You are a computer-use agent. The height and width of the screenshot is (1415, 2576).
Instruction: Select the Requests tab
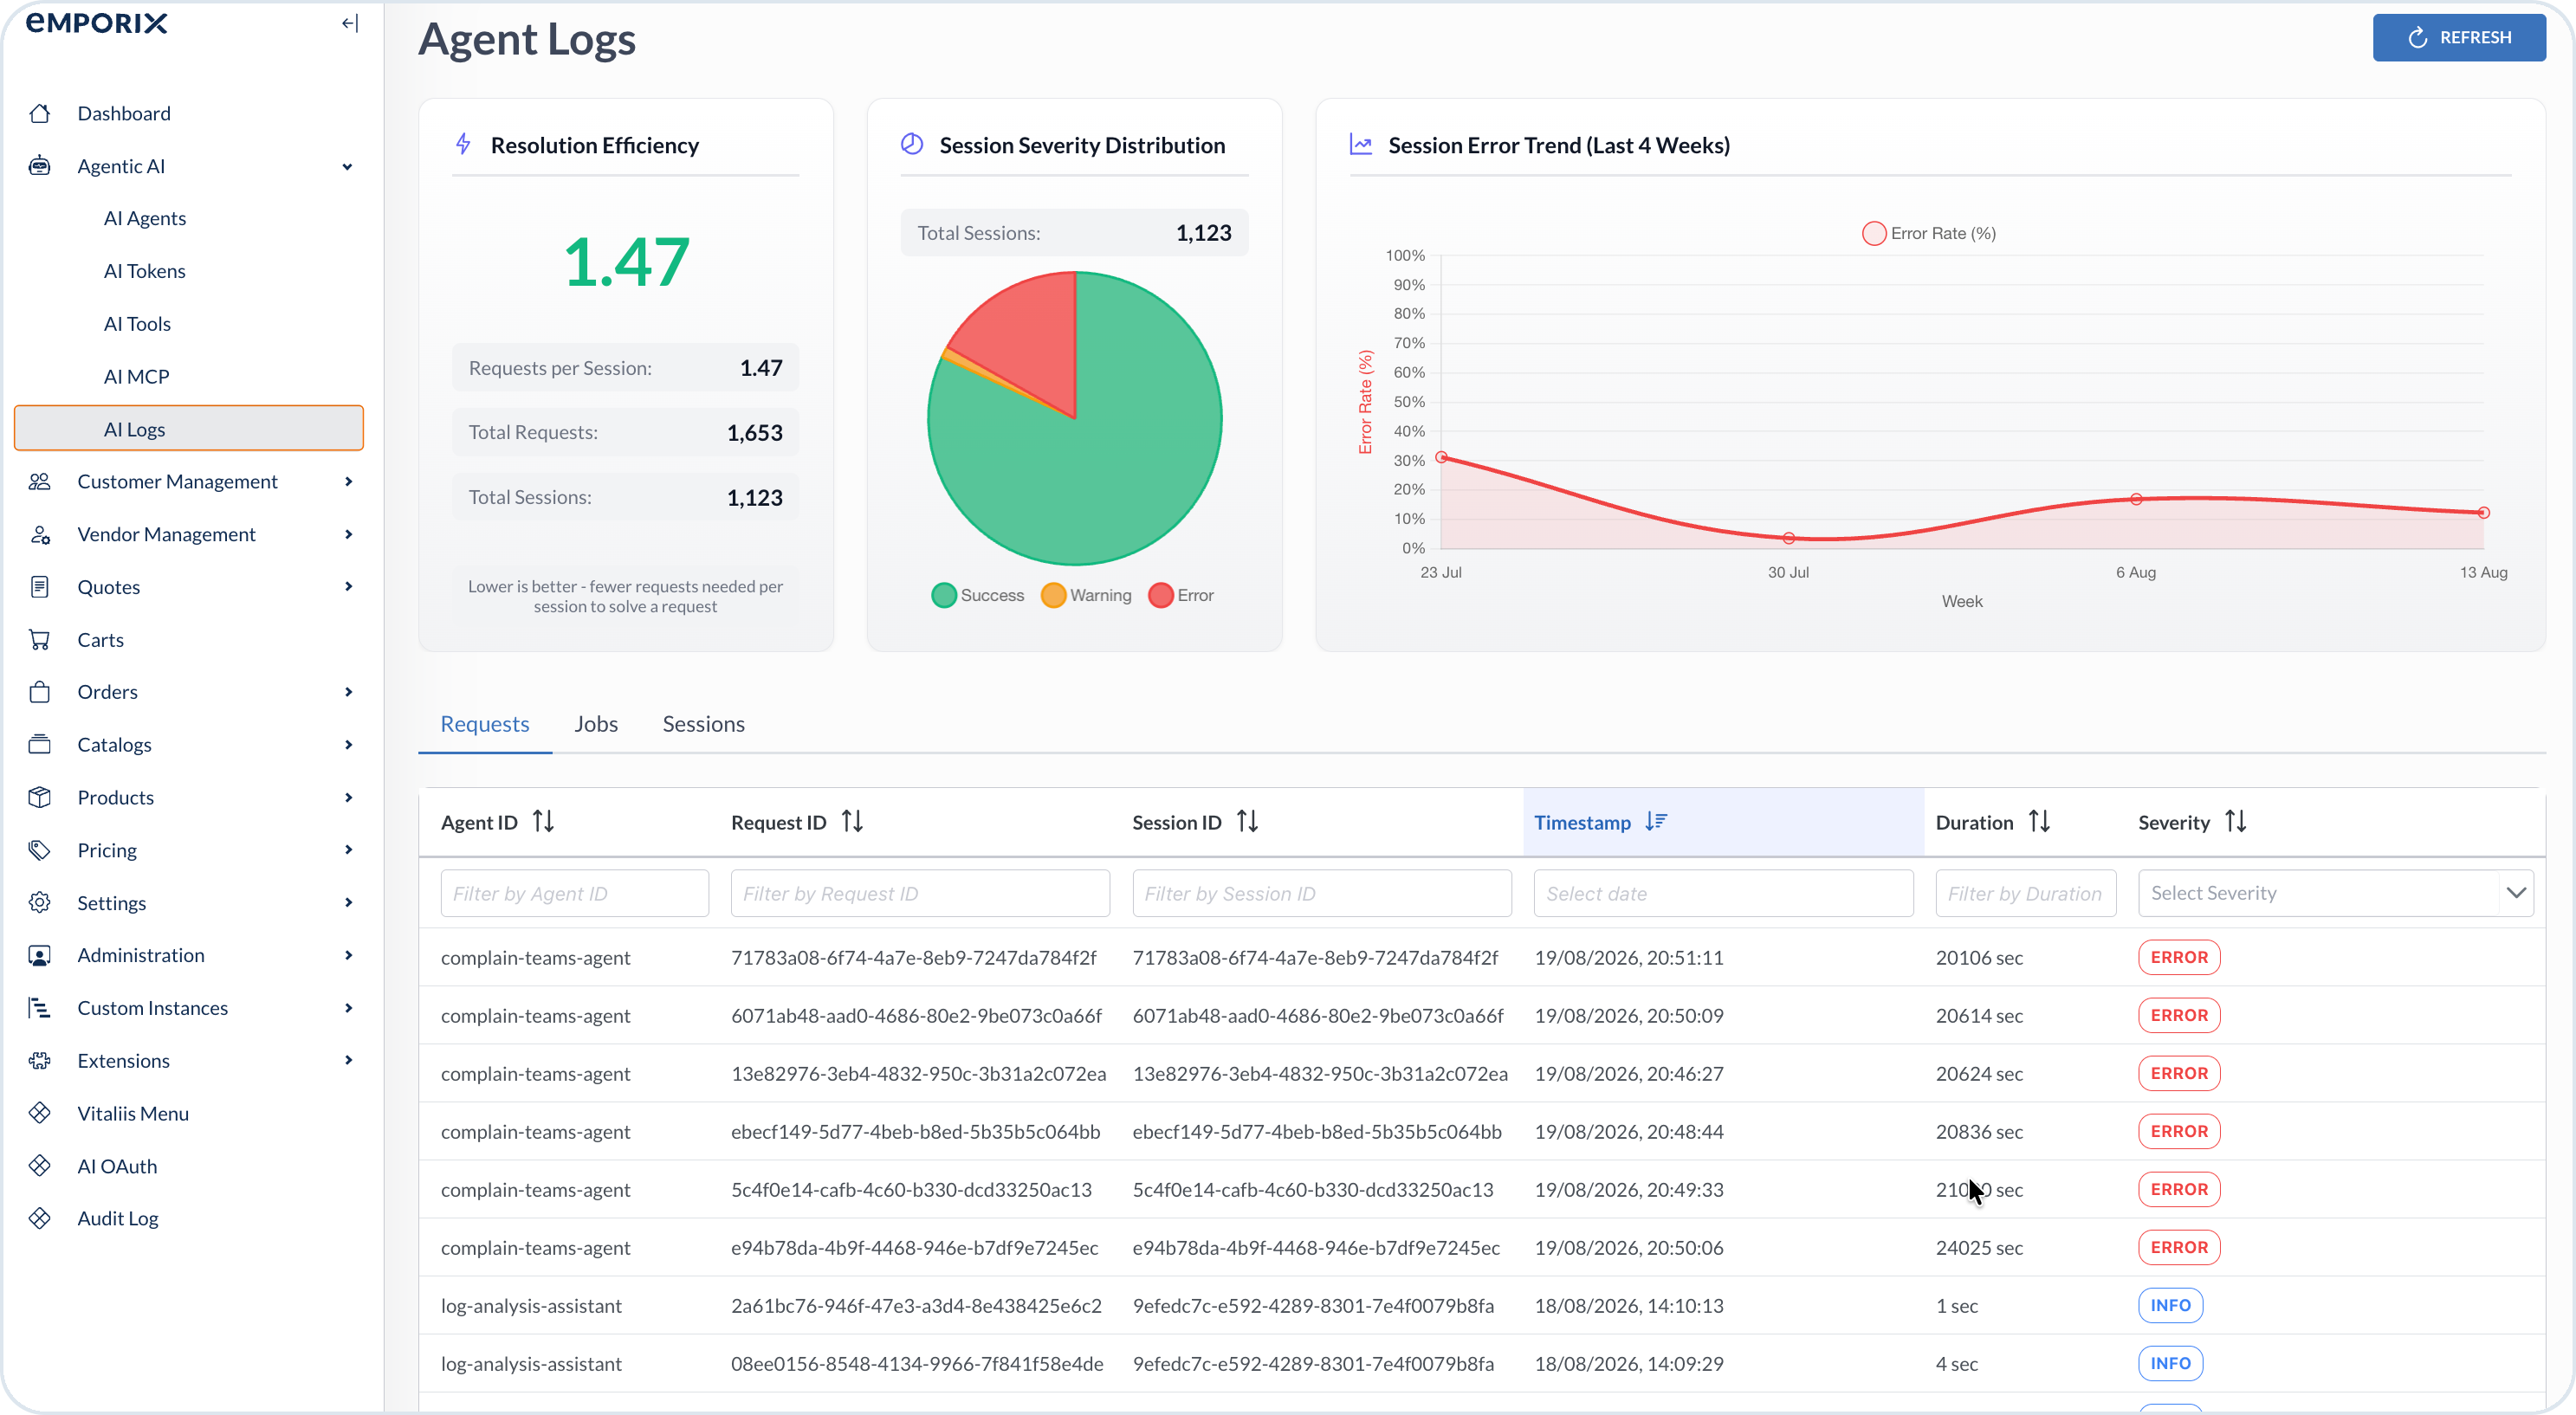point(485,723)
